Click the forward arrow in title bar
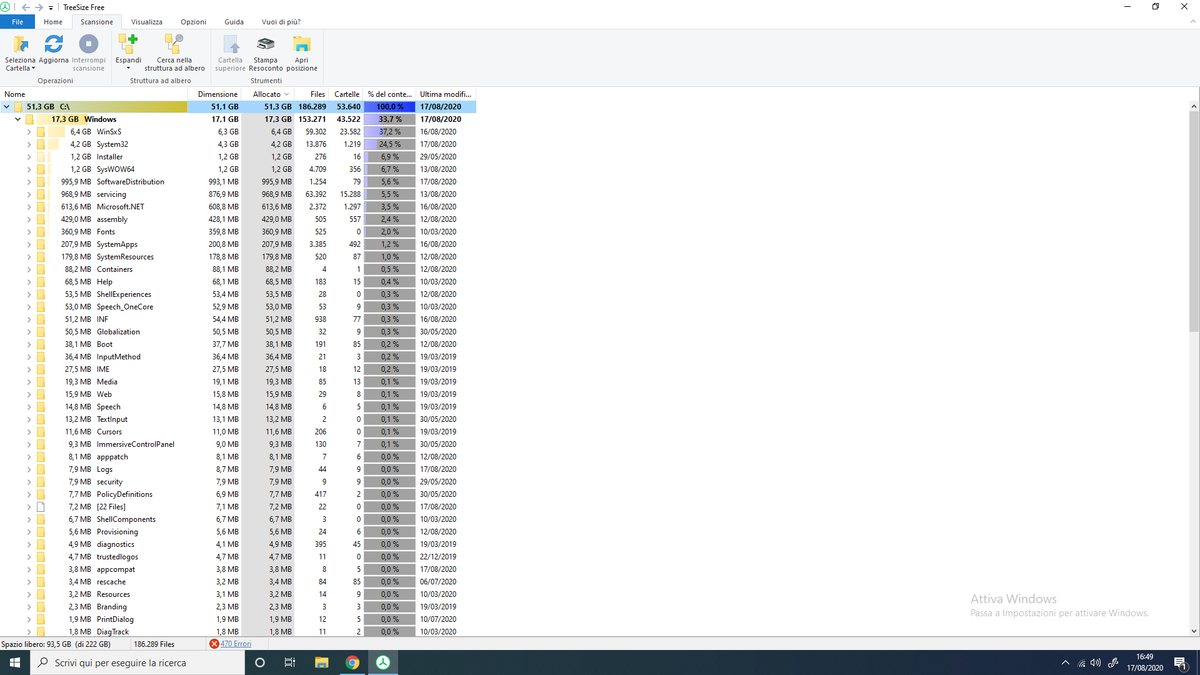Viewport: 1200px width, 675px height. tap(39, 7)
